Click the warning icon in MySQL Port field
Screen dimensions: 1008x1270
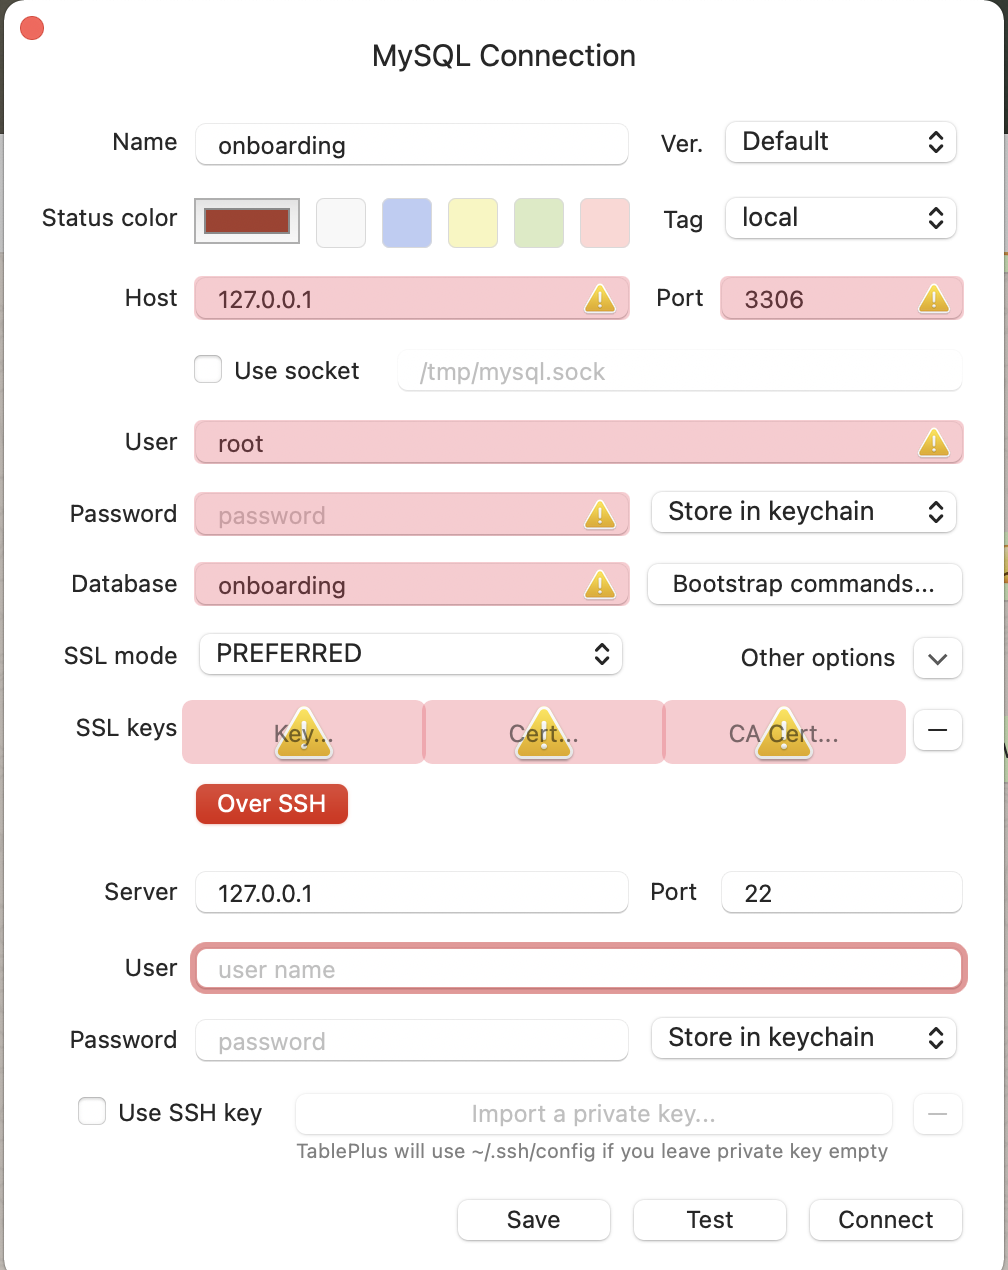[x=934, y=298]
